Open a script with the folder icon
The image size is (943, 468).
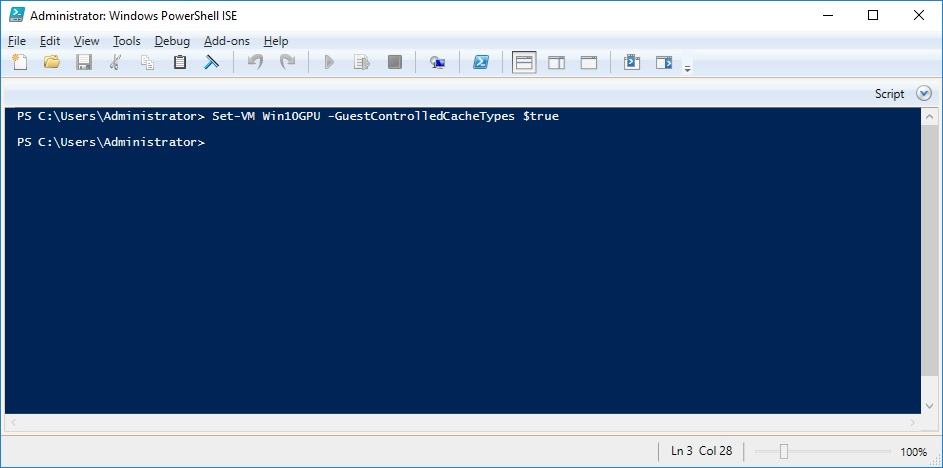click(x=52, y=62)
